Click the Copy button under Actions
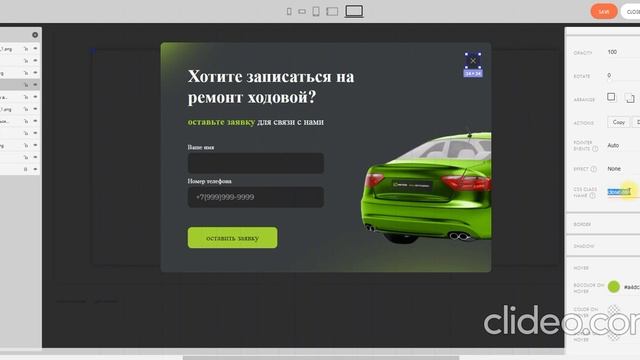The height and width of the screenshot is (360, 640). coord(619,122)
